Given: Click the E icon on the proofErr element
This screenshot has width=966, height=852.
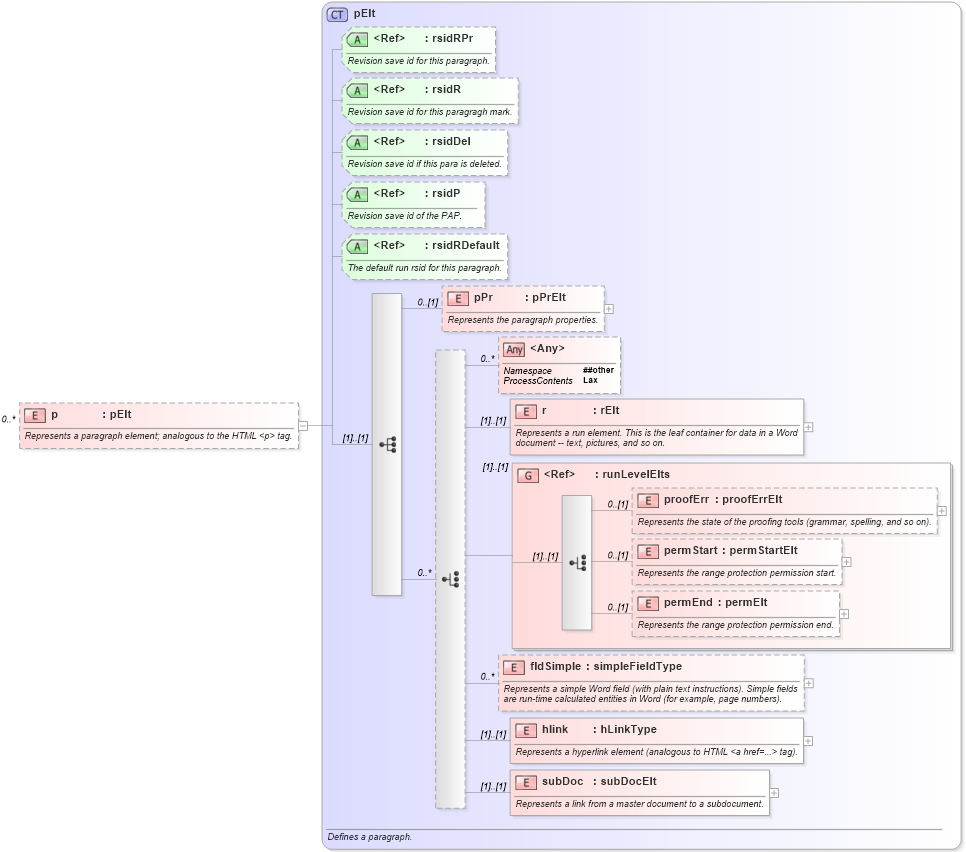Looking at the screenshot, I should point(648,499).
